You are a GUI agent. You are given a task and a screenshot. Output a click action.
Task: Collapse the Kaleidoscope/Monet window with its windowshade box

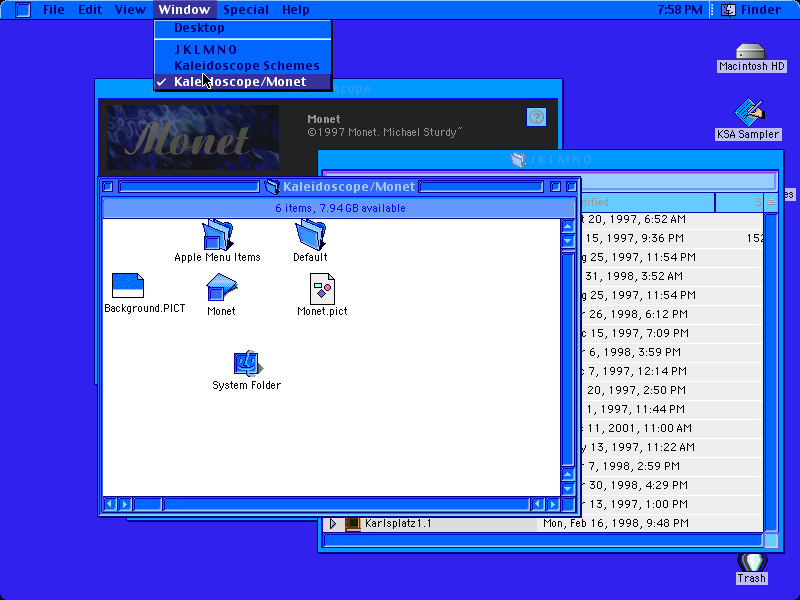[x=572, y=187]
